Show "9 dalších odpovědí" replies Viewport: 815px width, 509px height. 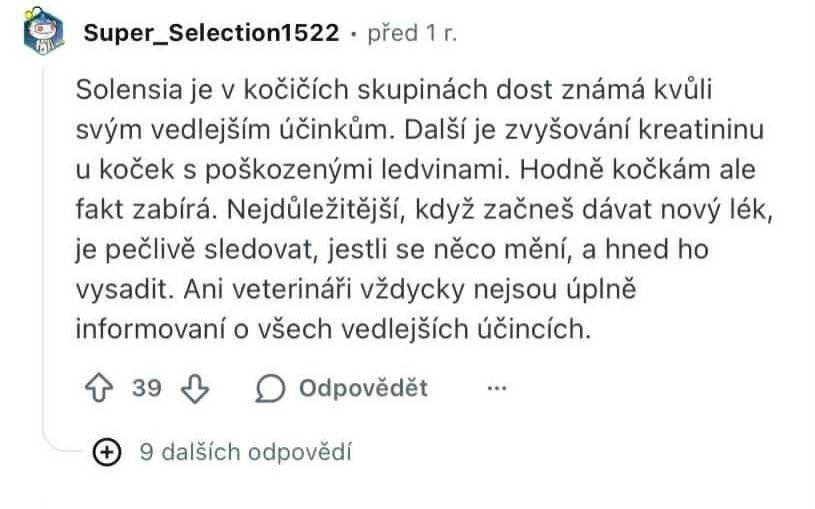(x=245, y=452)
